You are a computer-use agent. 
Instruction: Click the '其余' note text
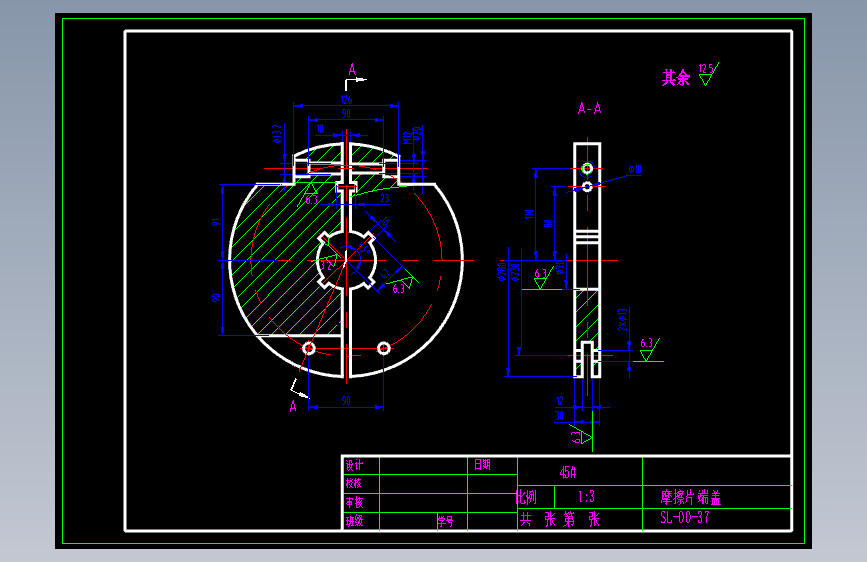point(676,78)
